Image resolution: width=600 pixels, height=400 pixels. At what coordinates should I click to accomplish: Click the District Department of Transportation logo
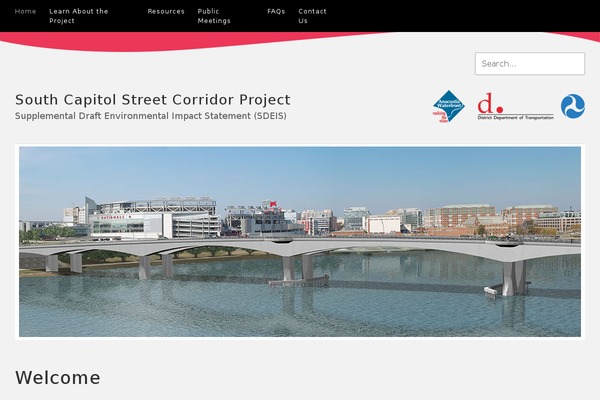pos(515,106)
